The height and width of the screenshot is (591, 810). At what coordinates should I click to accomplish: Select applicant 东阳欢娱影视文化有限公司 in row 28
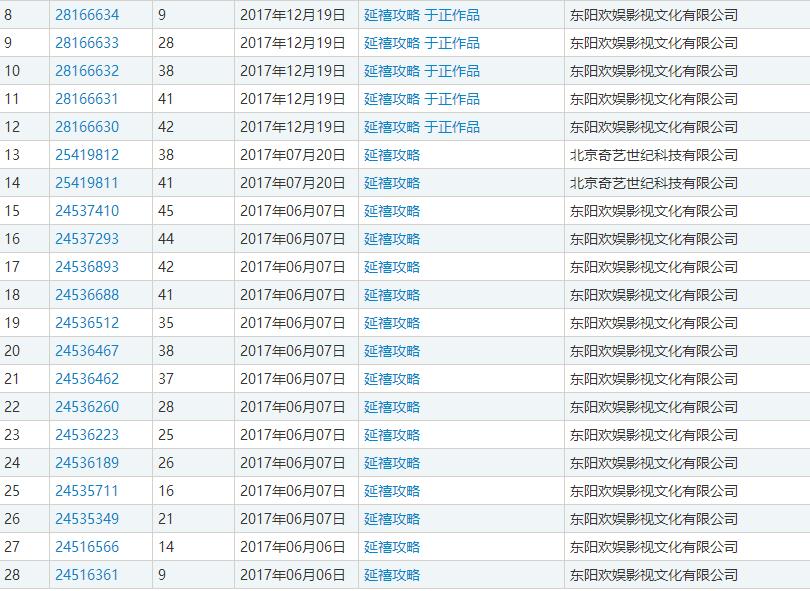(x=654, y=575)
